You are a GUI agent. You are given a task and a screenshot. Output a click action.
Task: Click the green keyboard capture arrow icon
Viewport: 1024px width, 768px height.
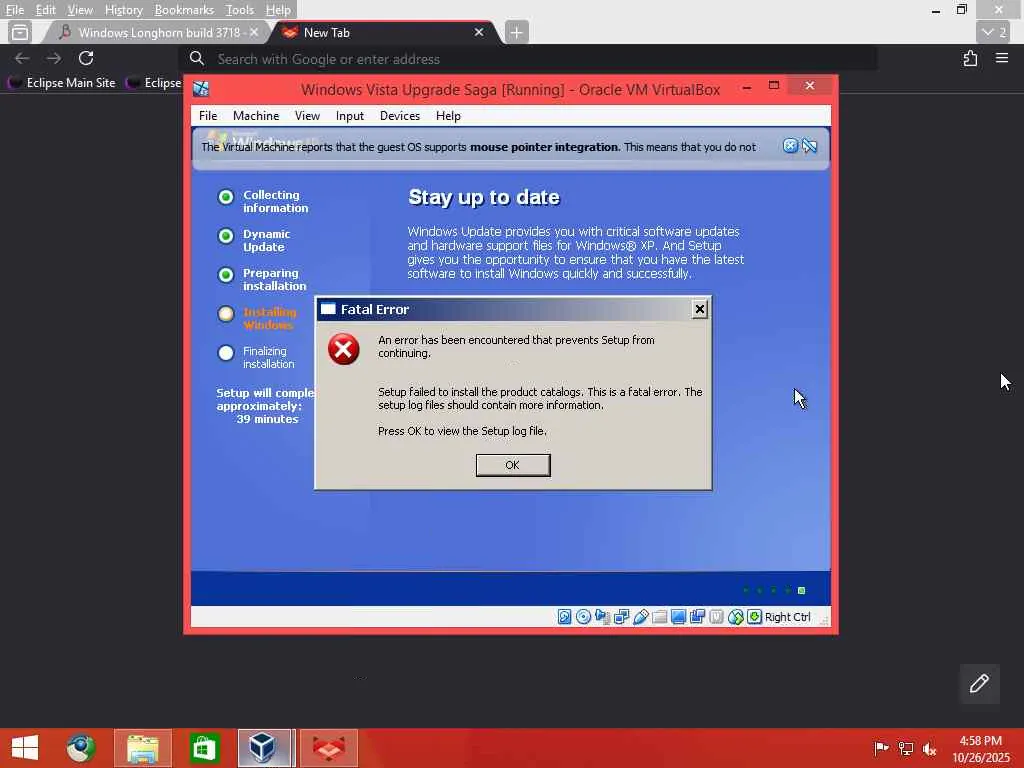[x=754, y=616]
